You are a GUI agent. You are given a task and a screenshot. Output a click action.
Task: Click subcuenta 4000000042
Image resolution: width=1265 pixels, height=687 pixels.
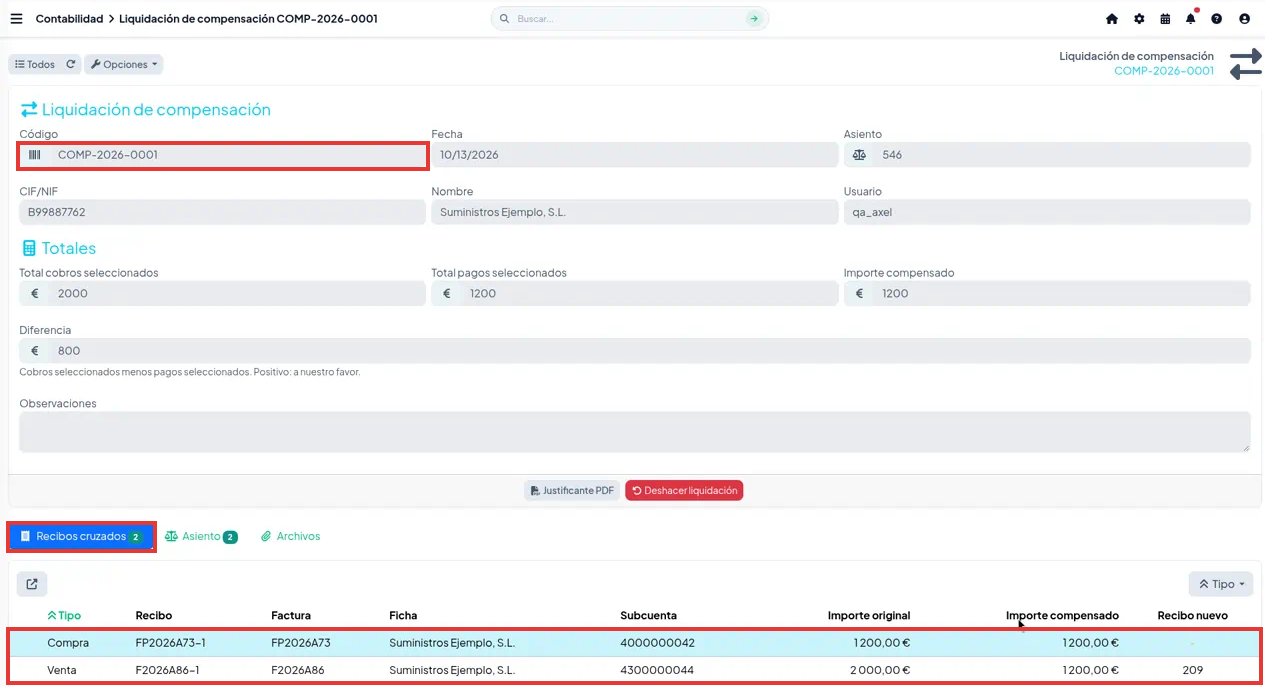coord(657,643)
